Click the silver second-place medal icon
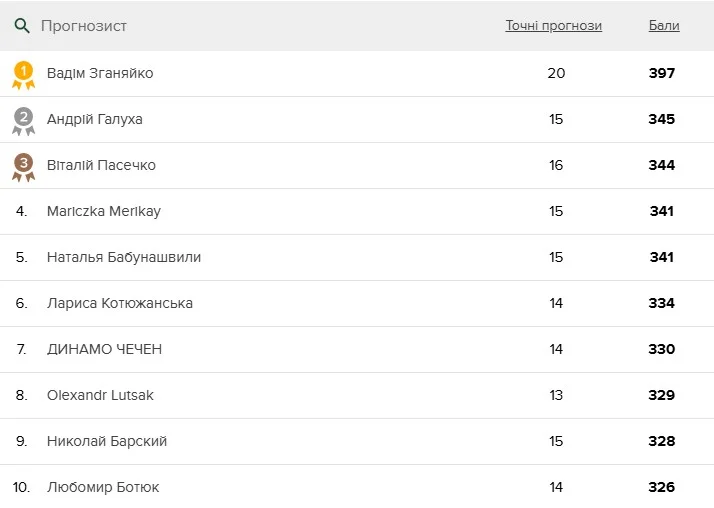Image resolution: width=714 pixels, height=508 pixels. pos(23,120)
